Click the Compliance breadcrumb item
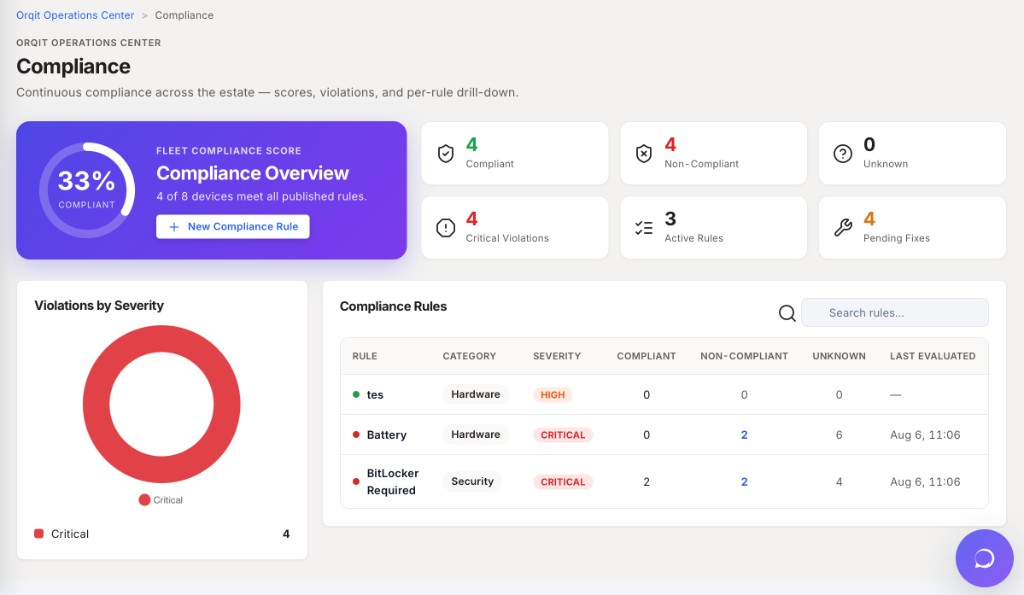This screenshot has width=1024, height=595. (184, 15)
